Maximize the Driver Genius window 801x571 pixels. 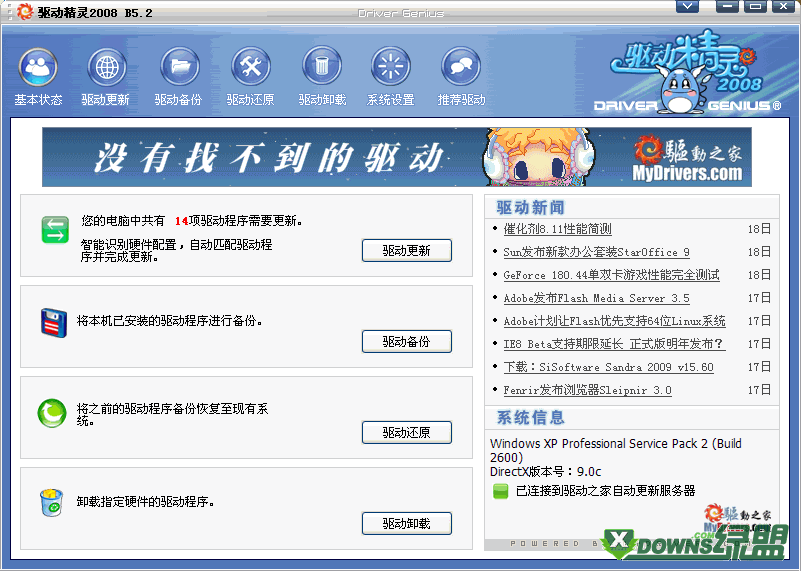[755, 6]
